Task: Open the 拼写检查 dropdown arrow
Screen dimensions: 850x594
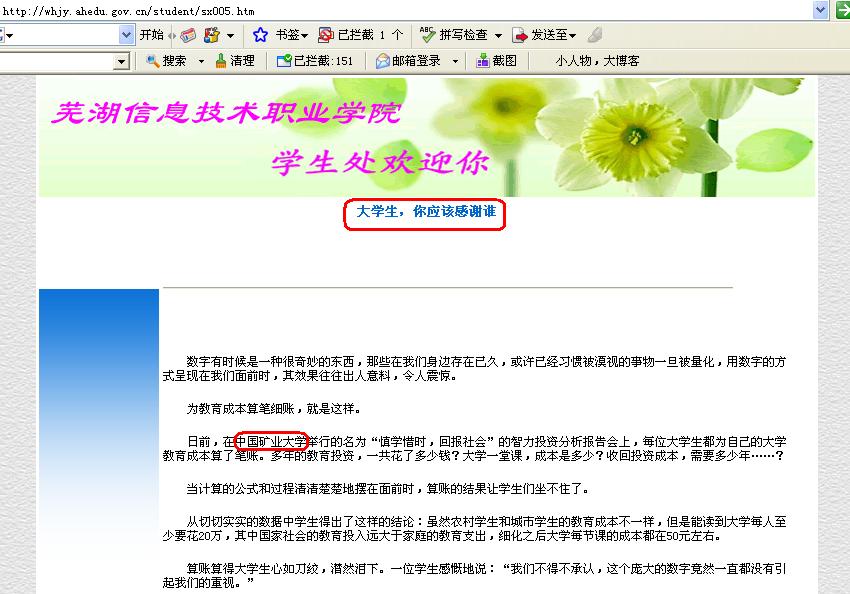Action: point(498,36)
